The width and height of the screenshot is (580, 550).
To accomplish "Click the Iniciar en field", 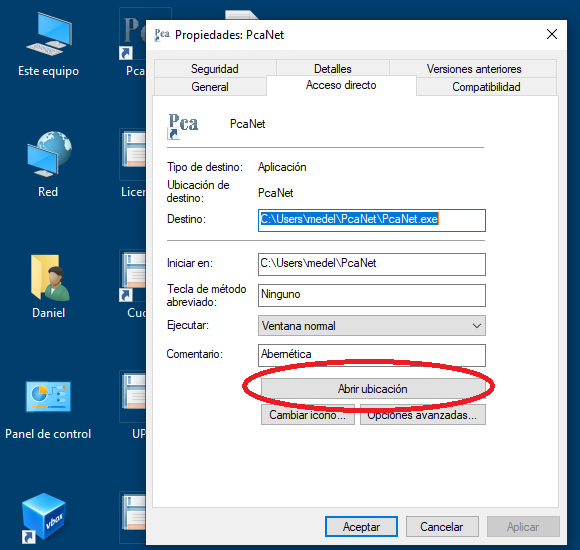I will (x=372, y=264).
